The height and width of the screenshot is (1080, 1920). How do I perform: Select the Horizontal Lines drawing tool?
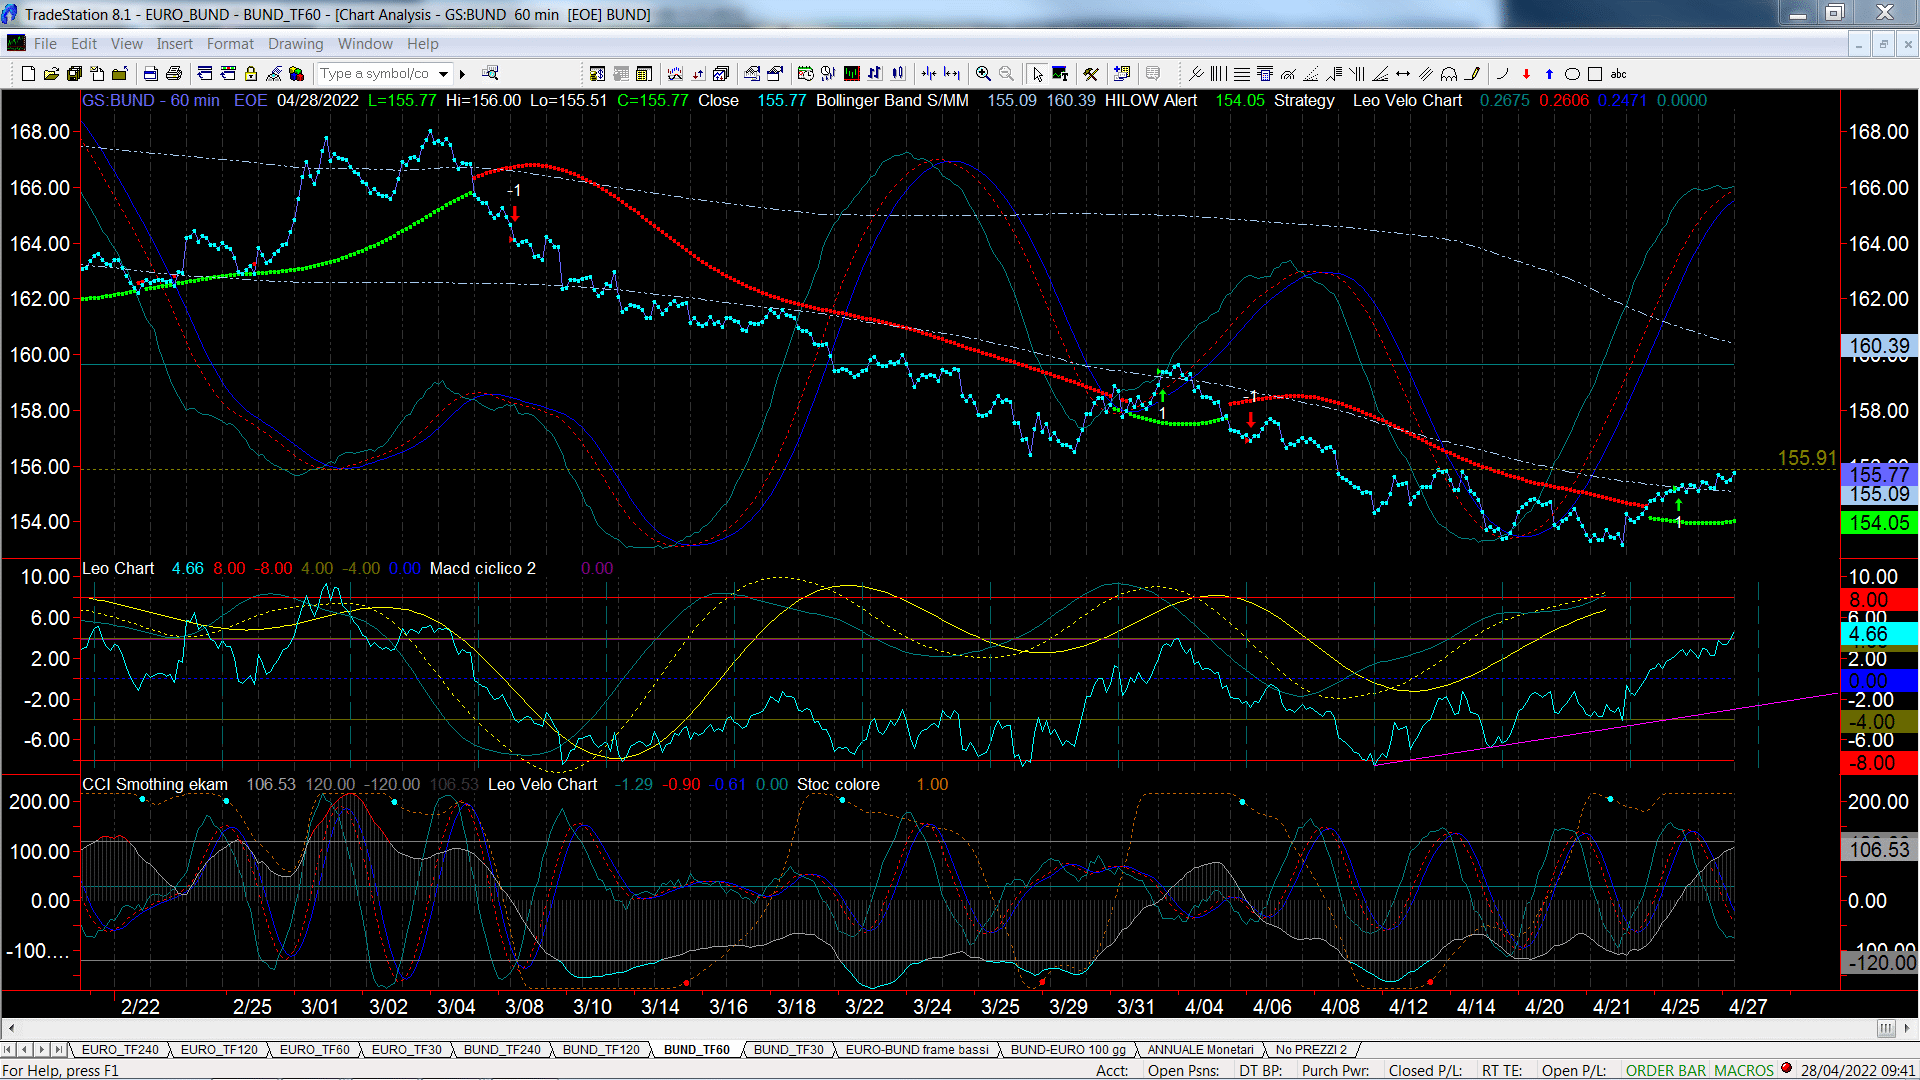tap(1242, 73)
